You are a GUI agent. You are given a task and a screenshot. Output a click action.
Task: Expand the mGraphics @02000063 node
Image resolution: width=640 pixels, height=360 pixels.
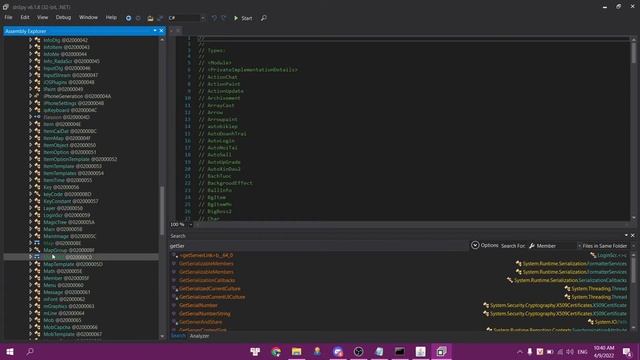30,306
